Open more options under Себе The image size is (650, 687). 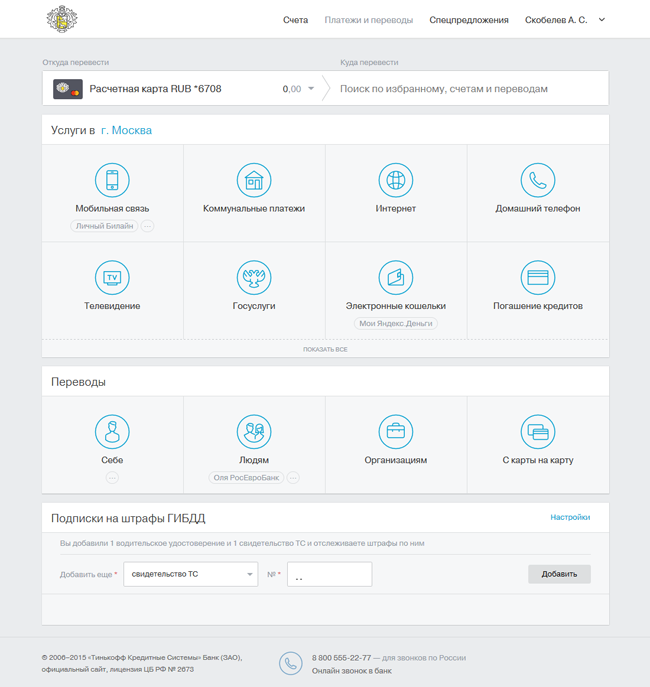point(112,478)
